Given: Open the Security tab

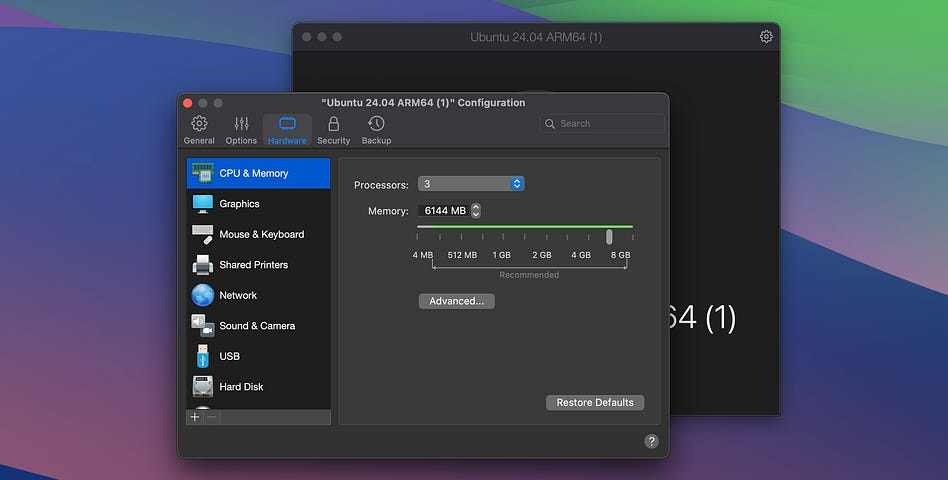Looking at the screenshot, I should point(333,130).
